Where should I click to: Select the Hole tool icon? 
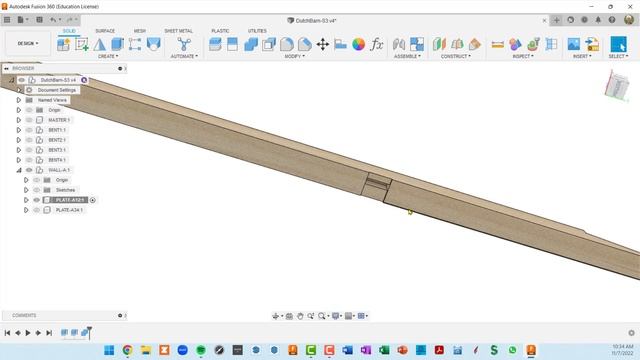coord(153,44)
